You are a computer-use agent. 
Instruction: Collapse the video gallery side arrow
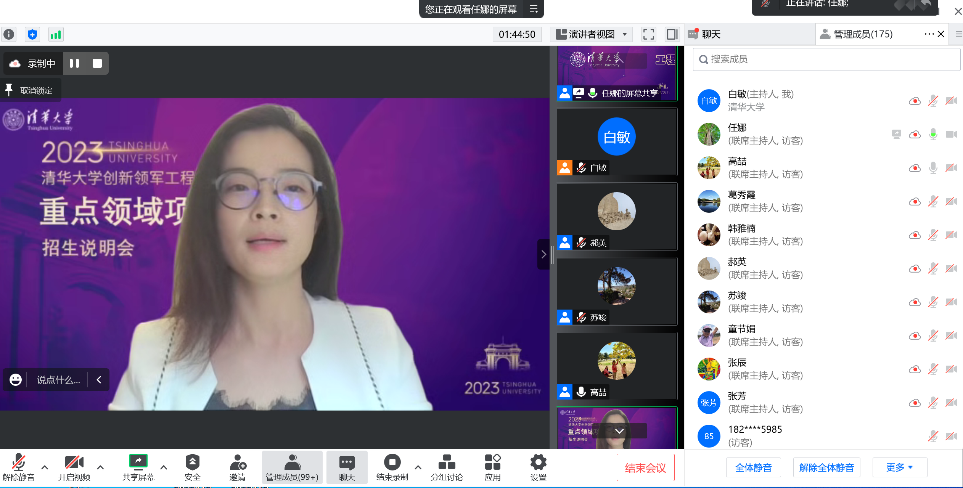(x=543, y=254)
